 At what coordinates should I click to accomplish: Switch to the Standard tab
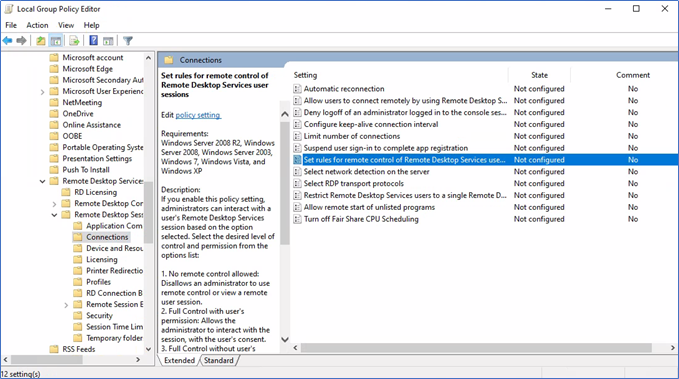pyautogui.click(x=219, y=360)
